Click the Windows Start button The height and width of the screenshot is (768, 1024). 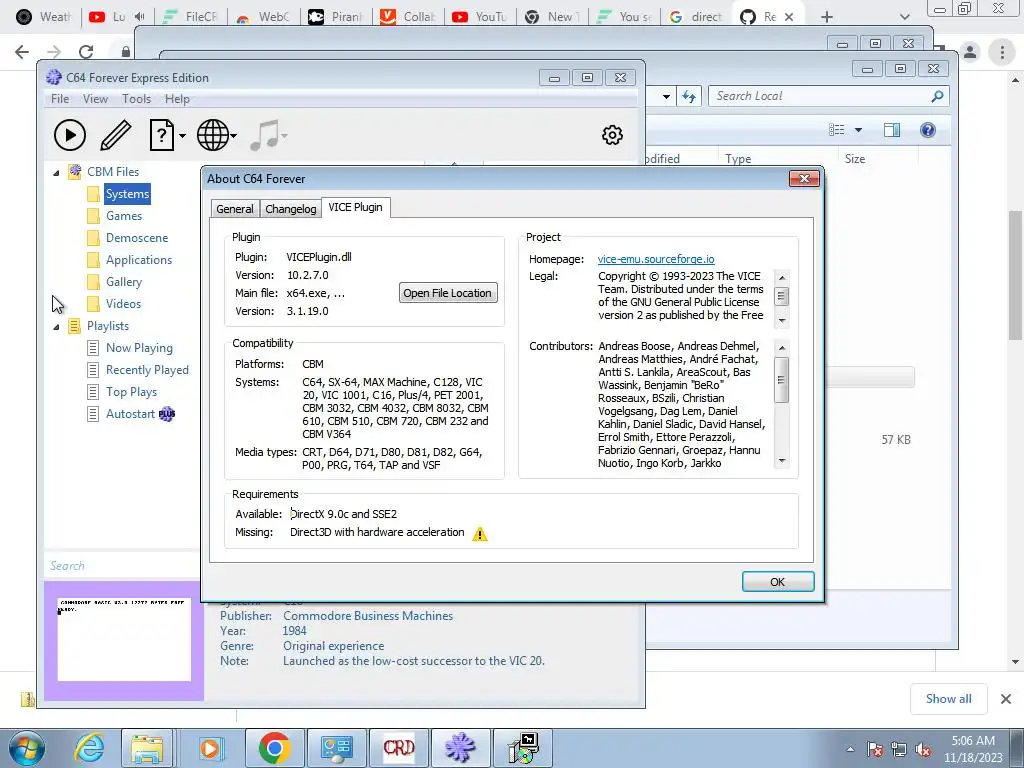pyautogui.click(x=26, y=748)
